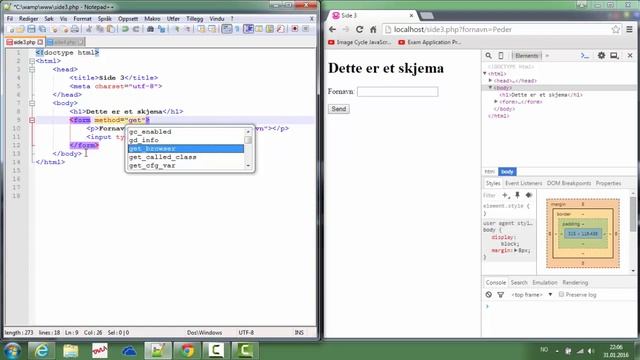Click the Save icon in Notepad++ toolbar
Viewport: 640px width, 360px height.
(31, 29)
